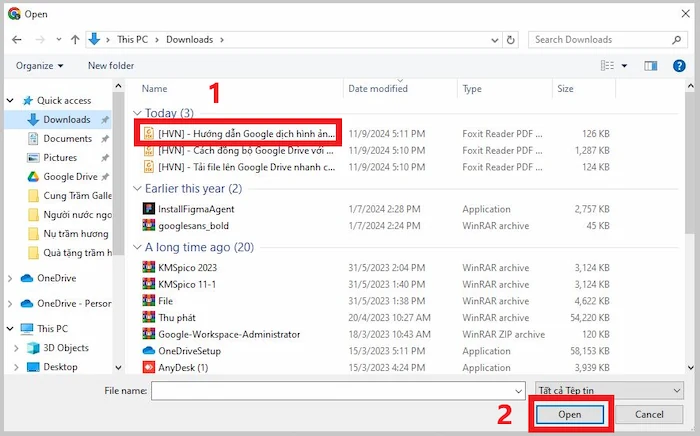Collapse the Earlier this year group
The image size is (700, 436).
(138, 189)
